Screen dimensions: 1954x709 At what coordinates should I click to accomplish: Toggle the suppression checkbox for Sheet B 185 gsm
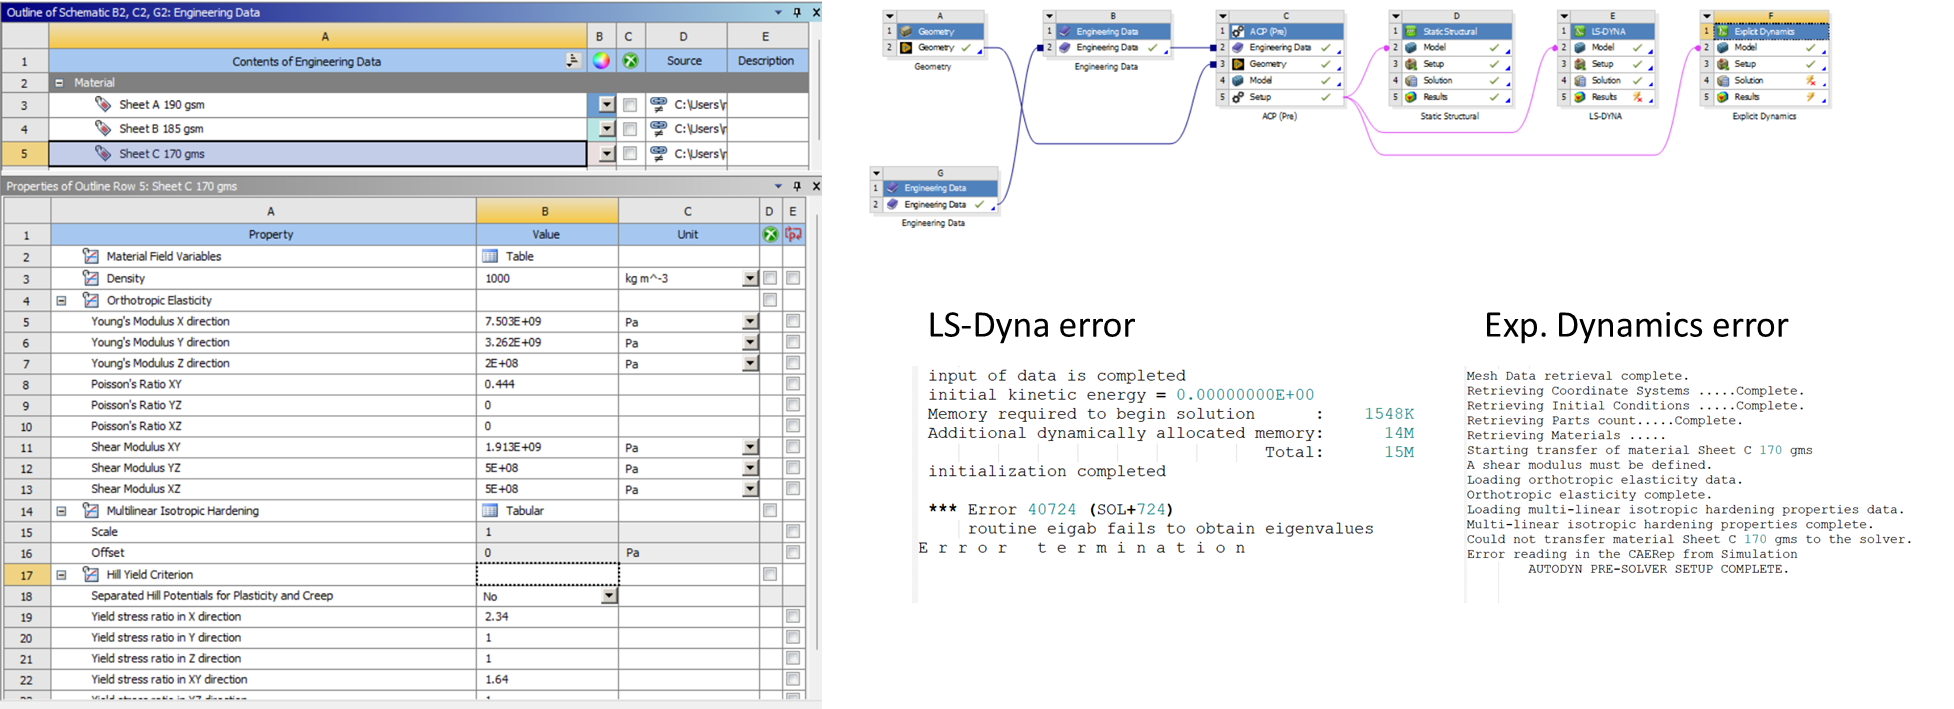(x=630, y=128)
